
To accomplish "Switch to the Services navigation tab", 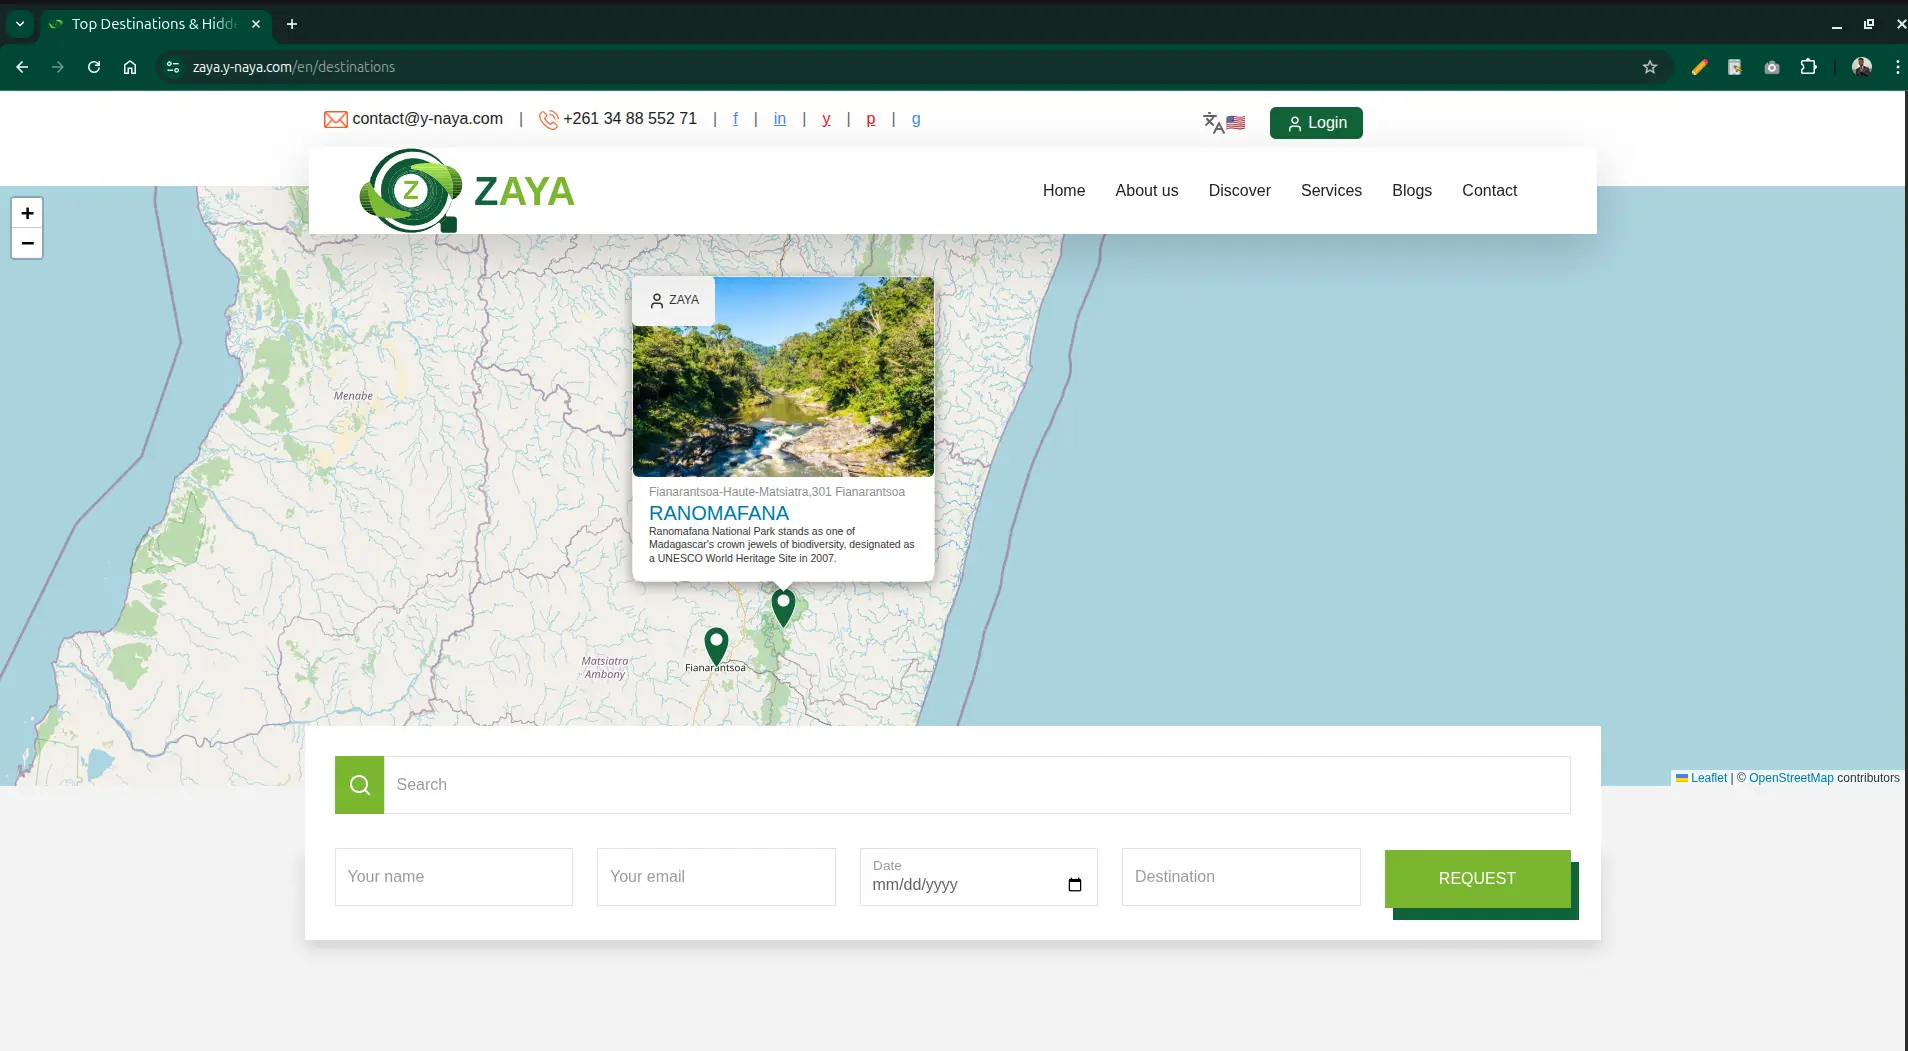I will pos(1331,190).
